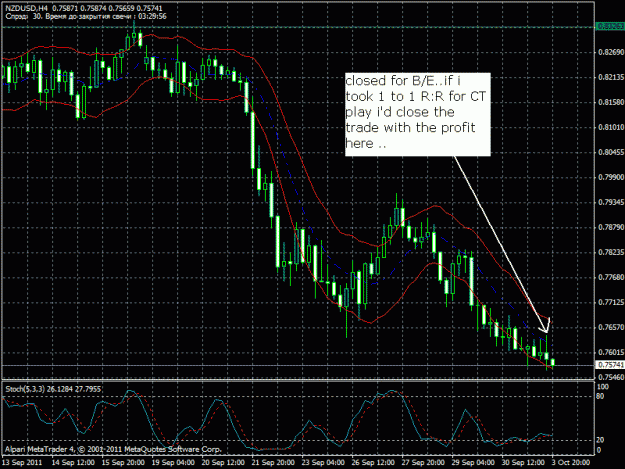Select the stochastic scale value 20
The width and height of the screenshot is (625, 469).
(x=601, y=440)
